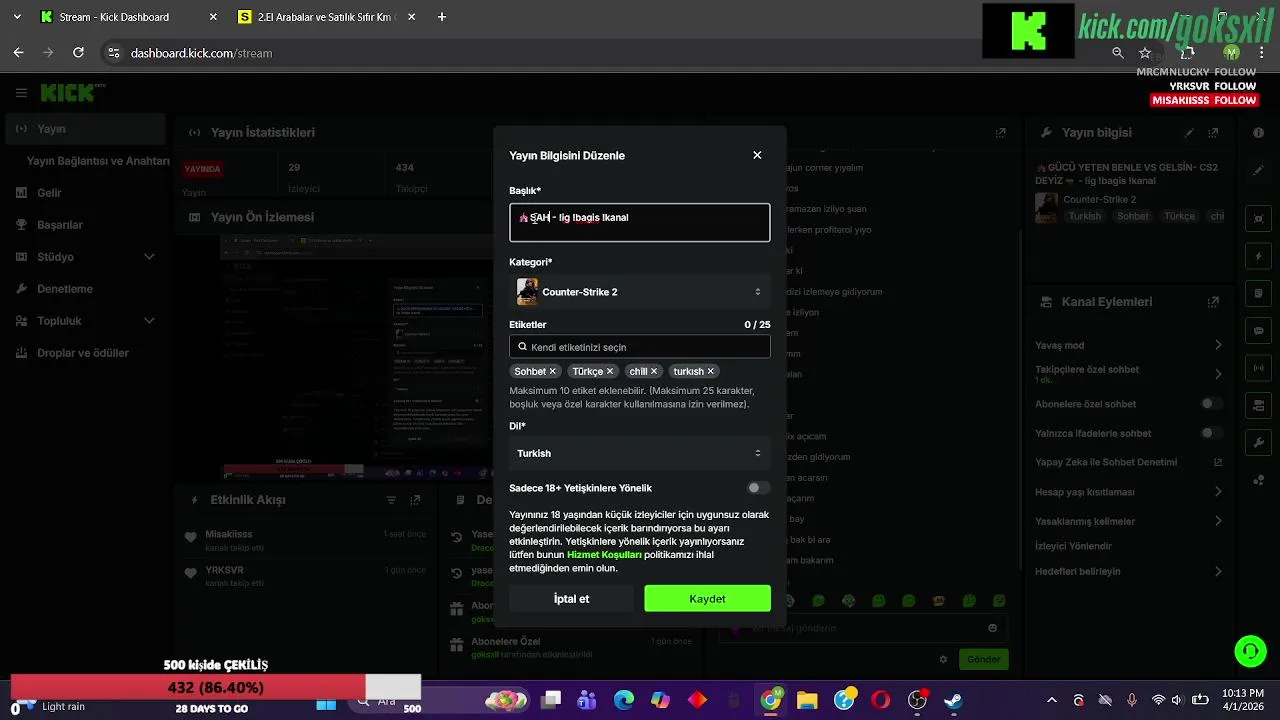
Task: Toggle Yalnızca ifadelerle sohbet switch
Action: pos(1211,433)
